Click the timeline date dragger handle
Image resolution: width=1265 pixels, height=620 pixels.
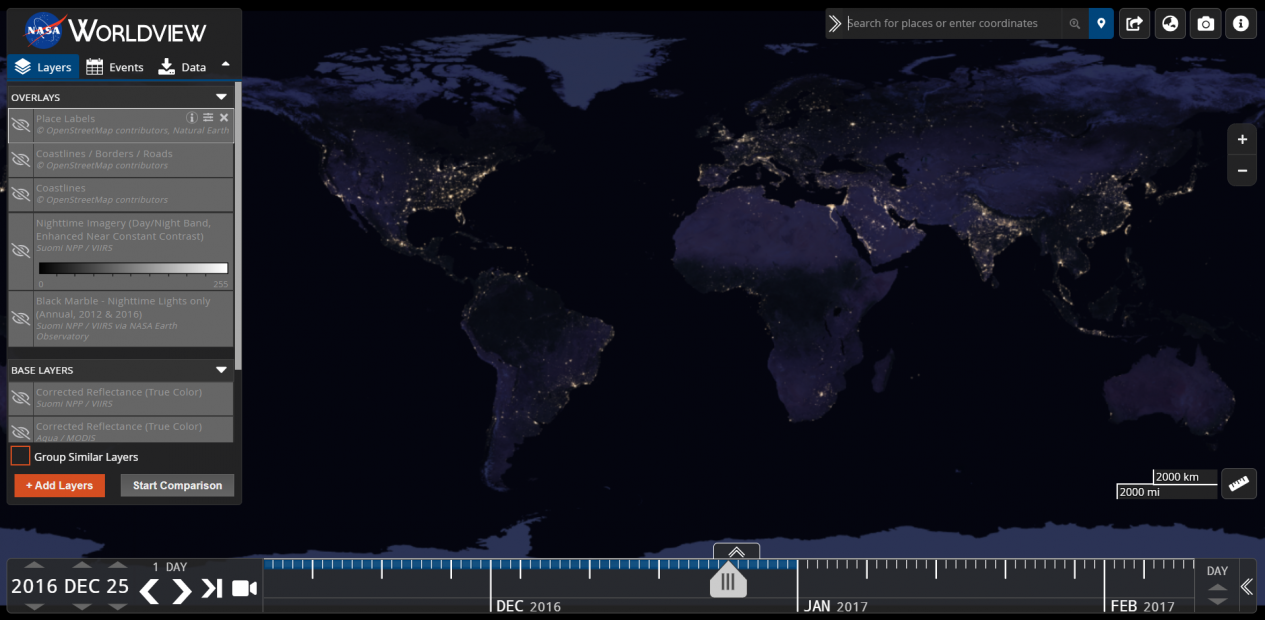point(728,579)
